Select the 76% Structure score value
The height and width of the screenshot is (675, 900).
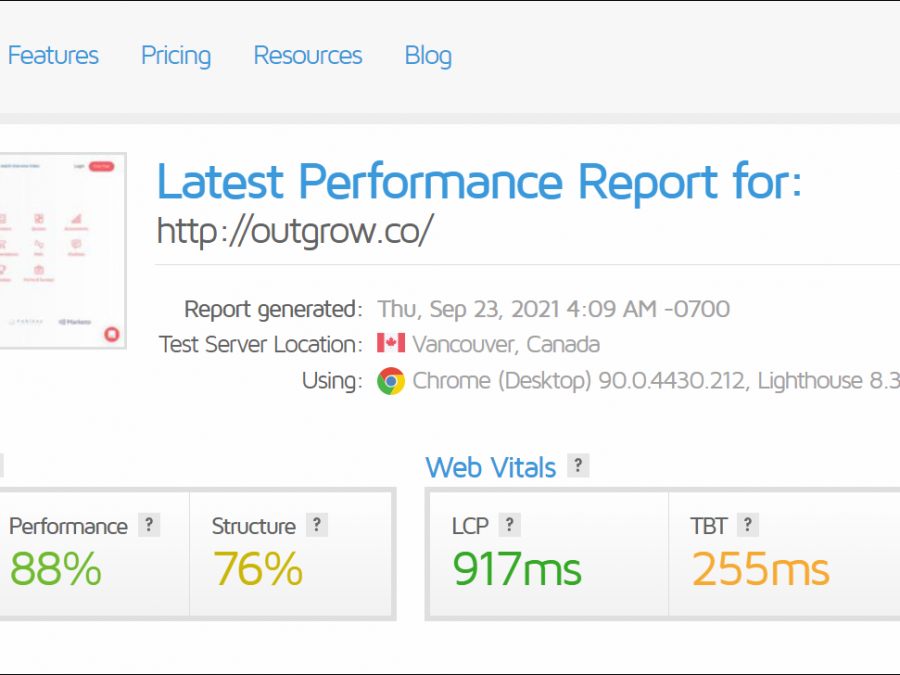(x=258, y=570)
